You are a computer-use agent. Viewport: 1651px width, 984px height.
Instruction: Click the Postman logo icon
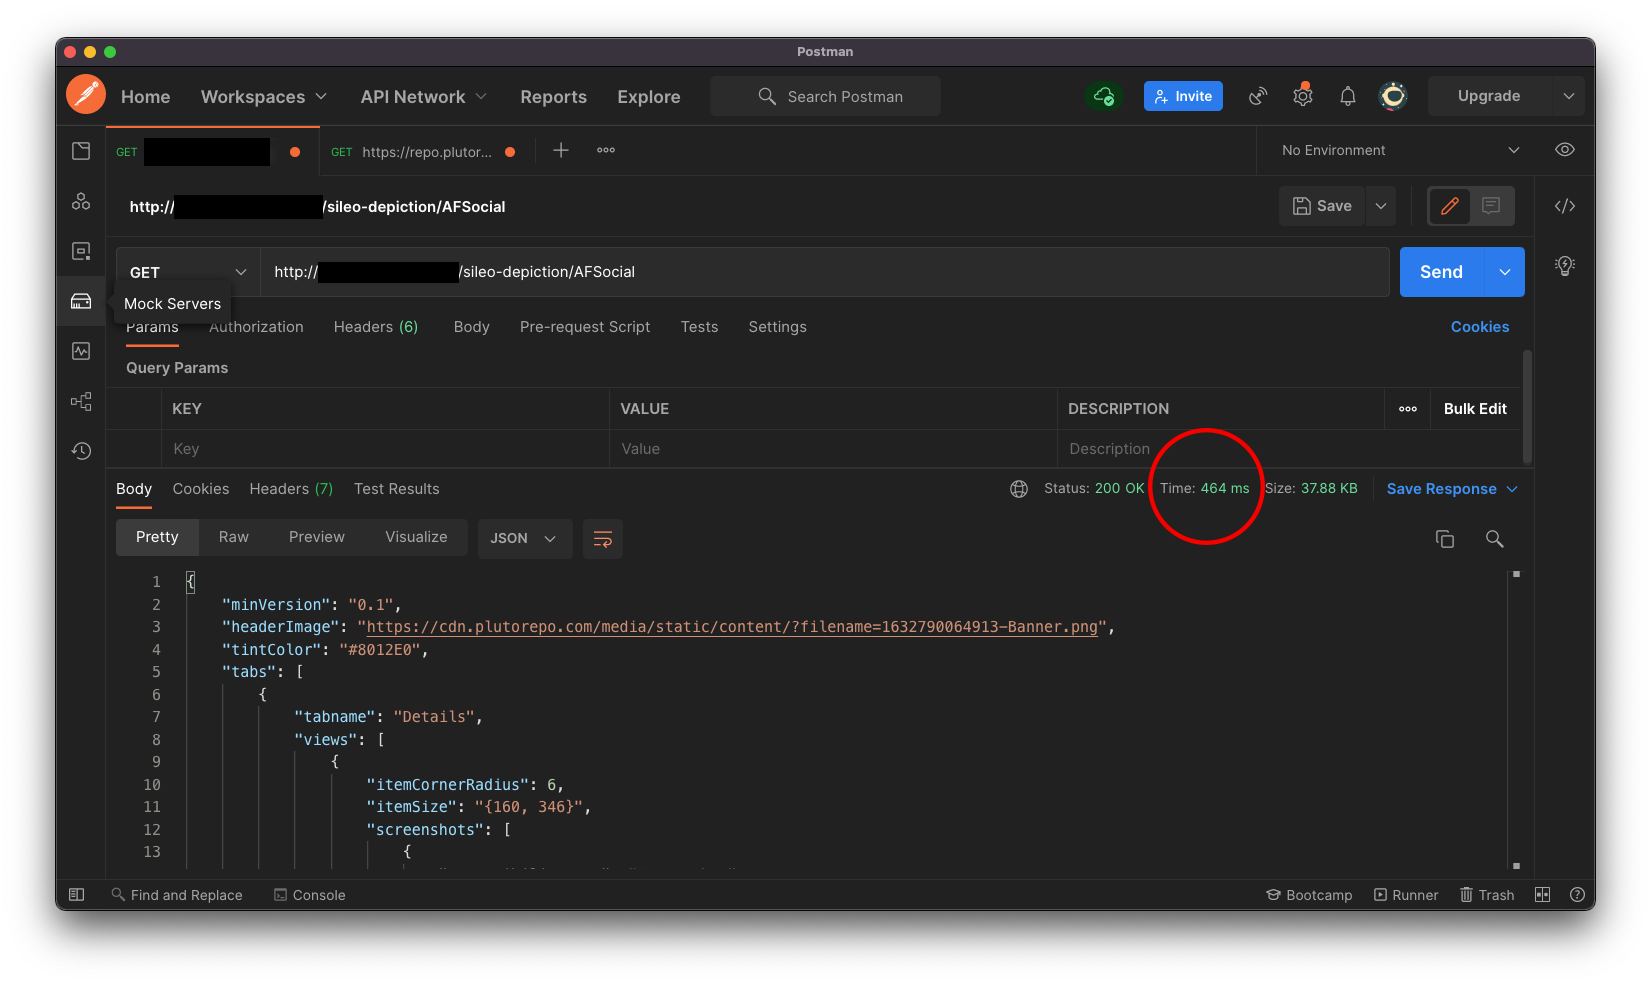point(86,95)
